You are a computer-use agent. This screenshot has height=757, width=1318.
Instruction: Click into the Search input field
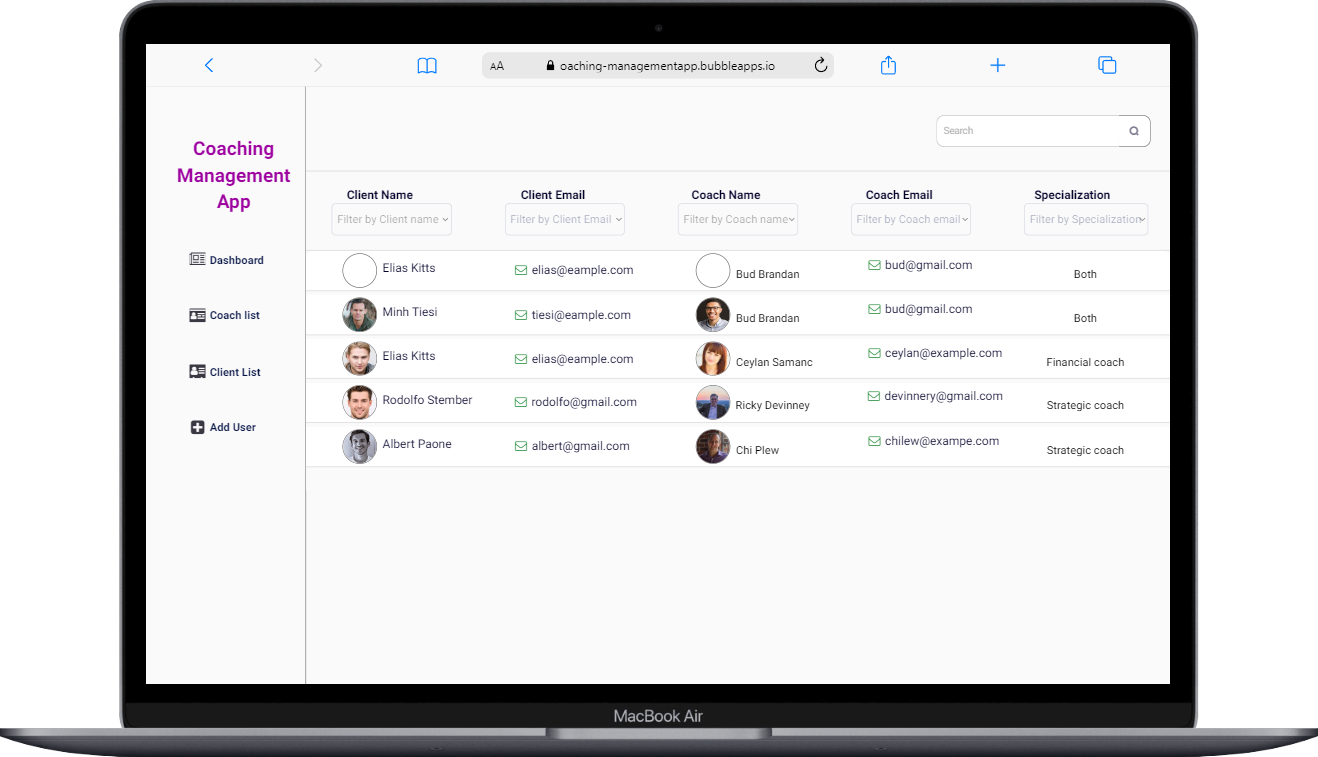click(1026, 131)
